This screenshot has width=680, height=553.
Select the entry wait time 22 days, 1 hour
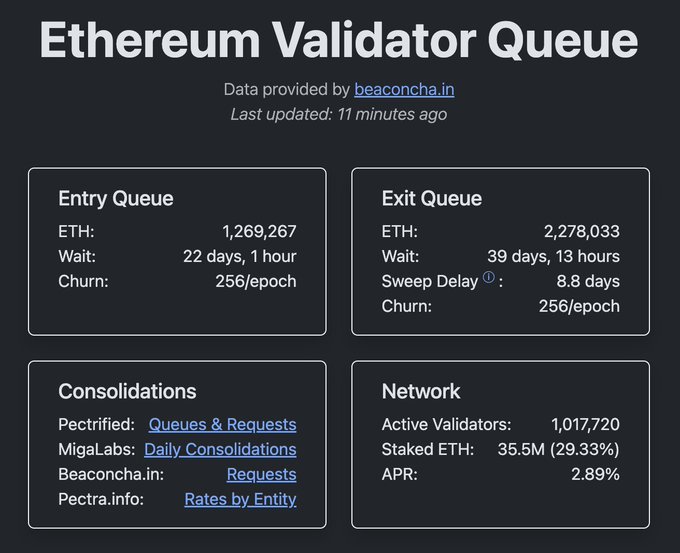pyautogui.click(x=240, y=256)
